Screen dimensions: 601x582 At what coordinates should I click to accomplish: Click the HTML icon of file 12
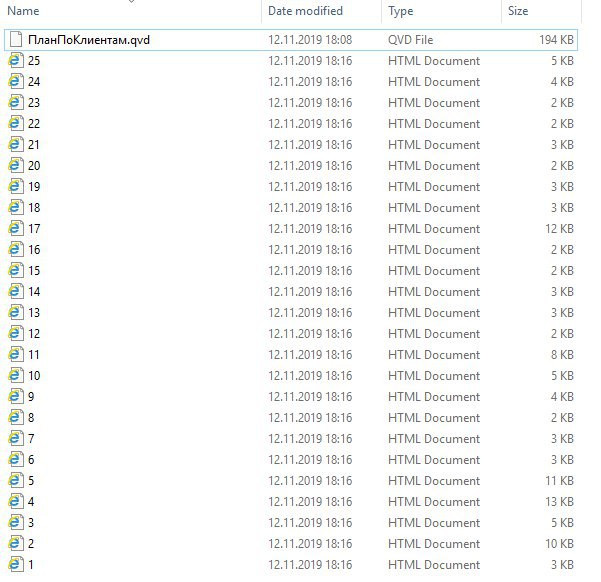pyautogui.click(x=16, y=334)
